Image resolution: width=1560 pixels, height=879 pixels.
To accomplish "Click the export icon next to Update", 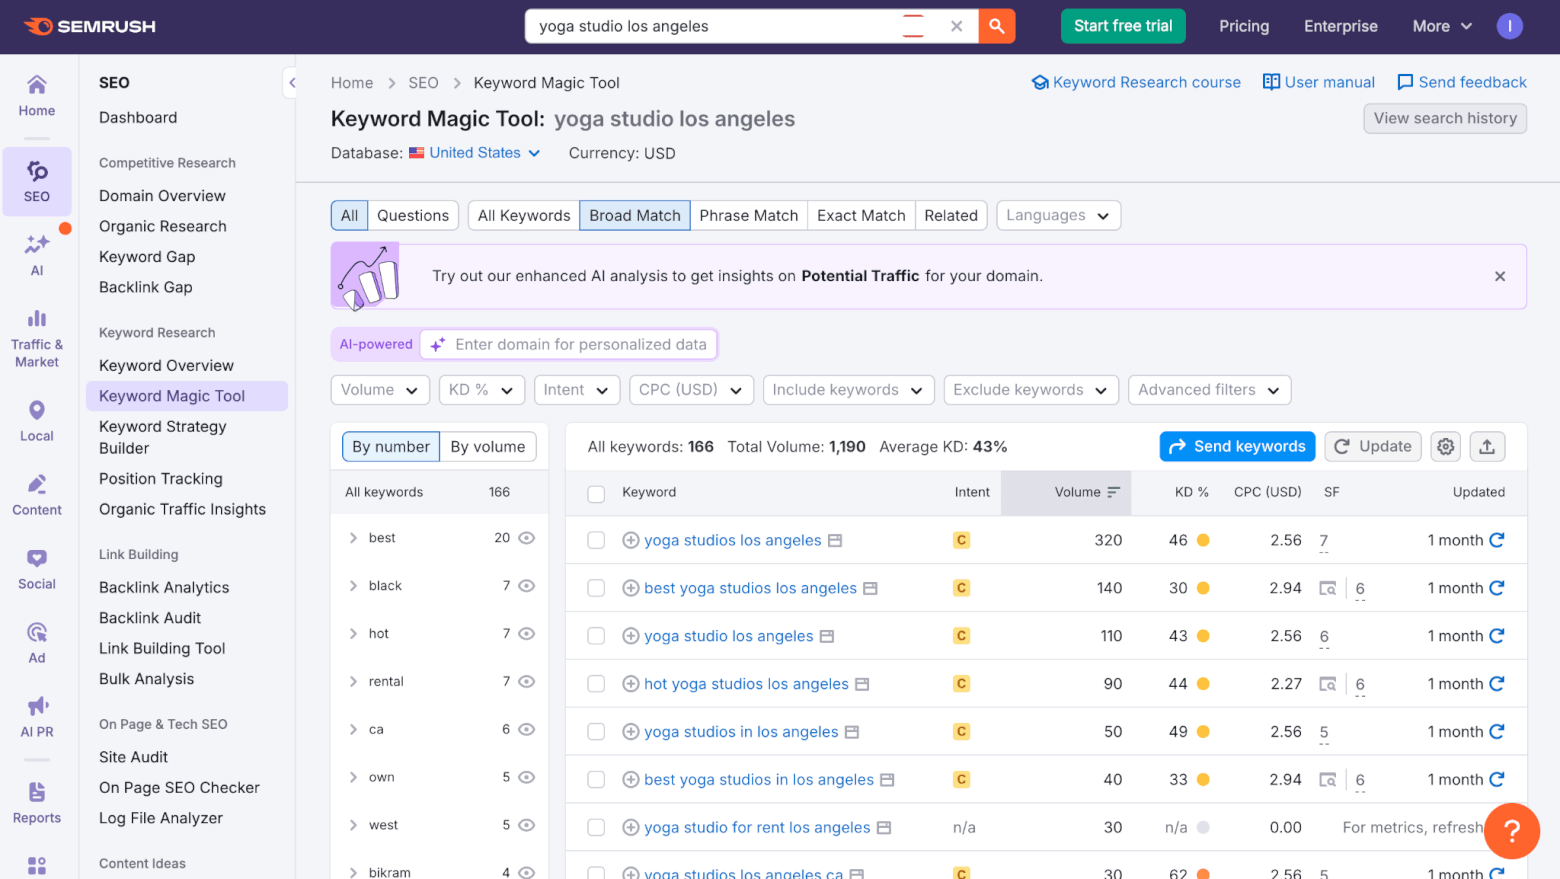I will [x=1487, y=446].
